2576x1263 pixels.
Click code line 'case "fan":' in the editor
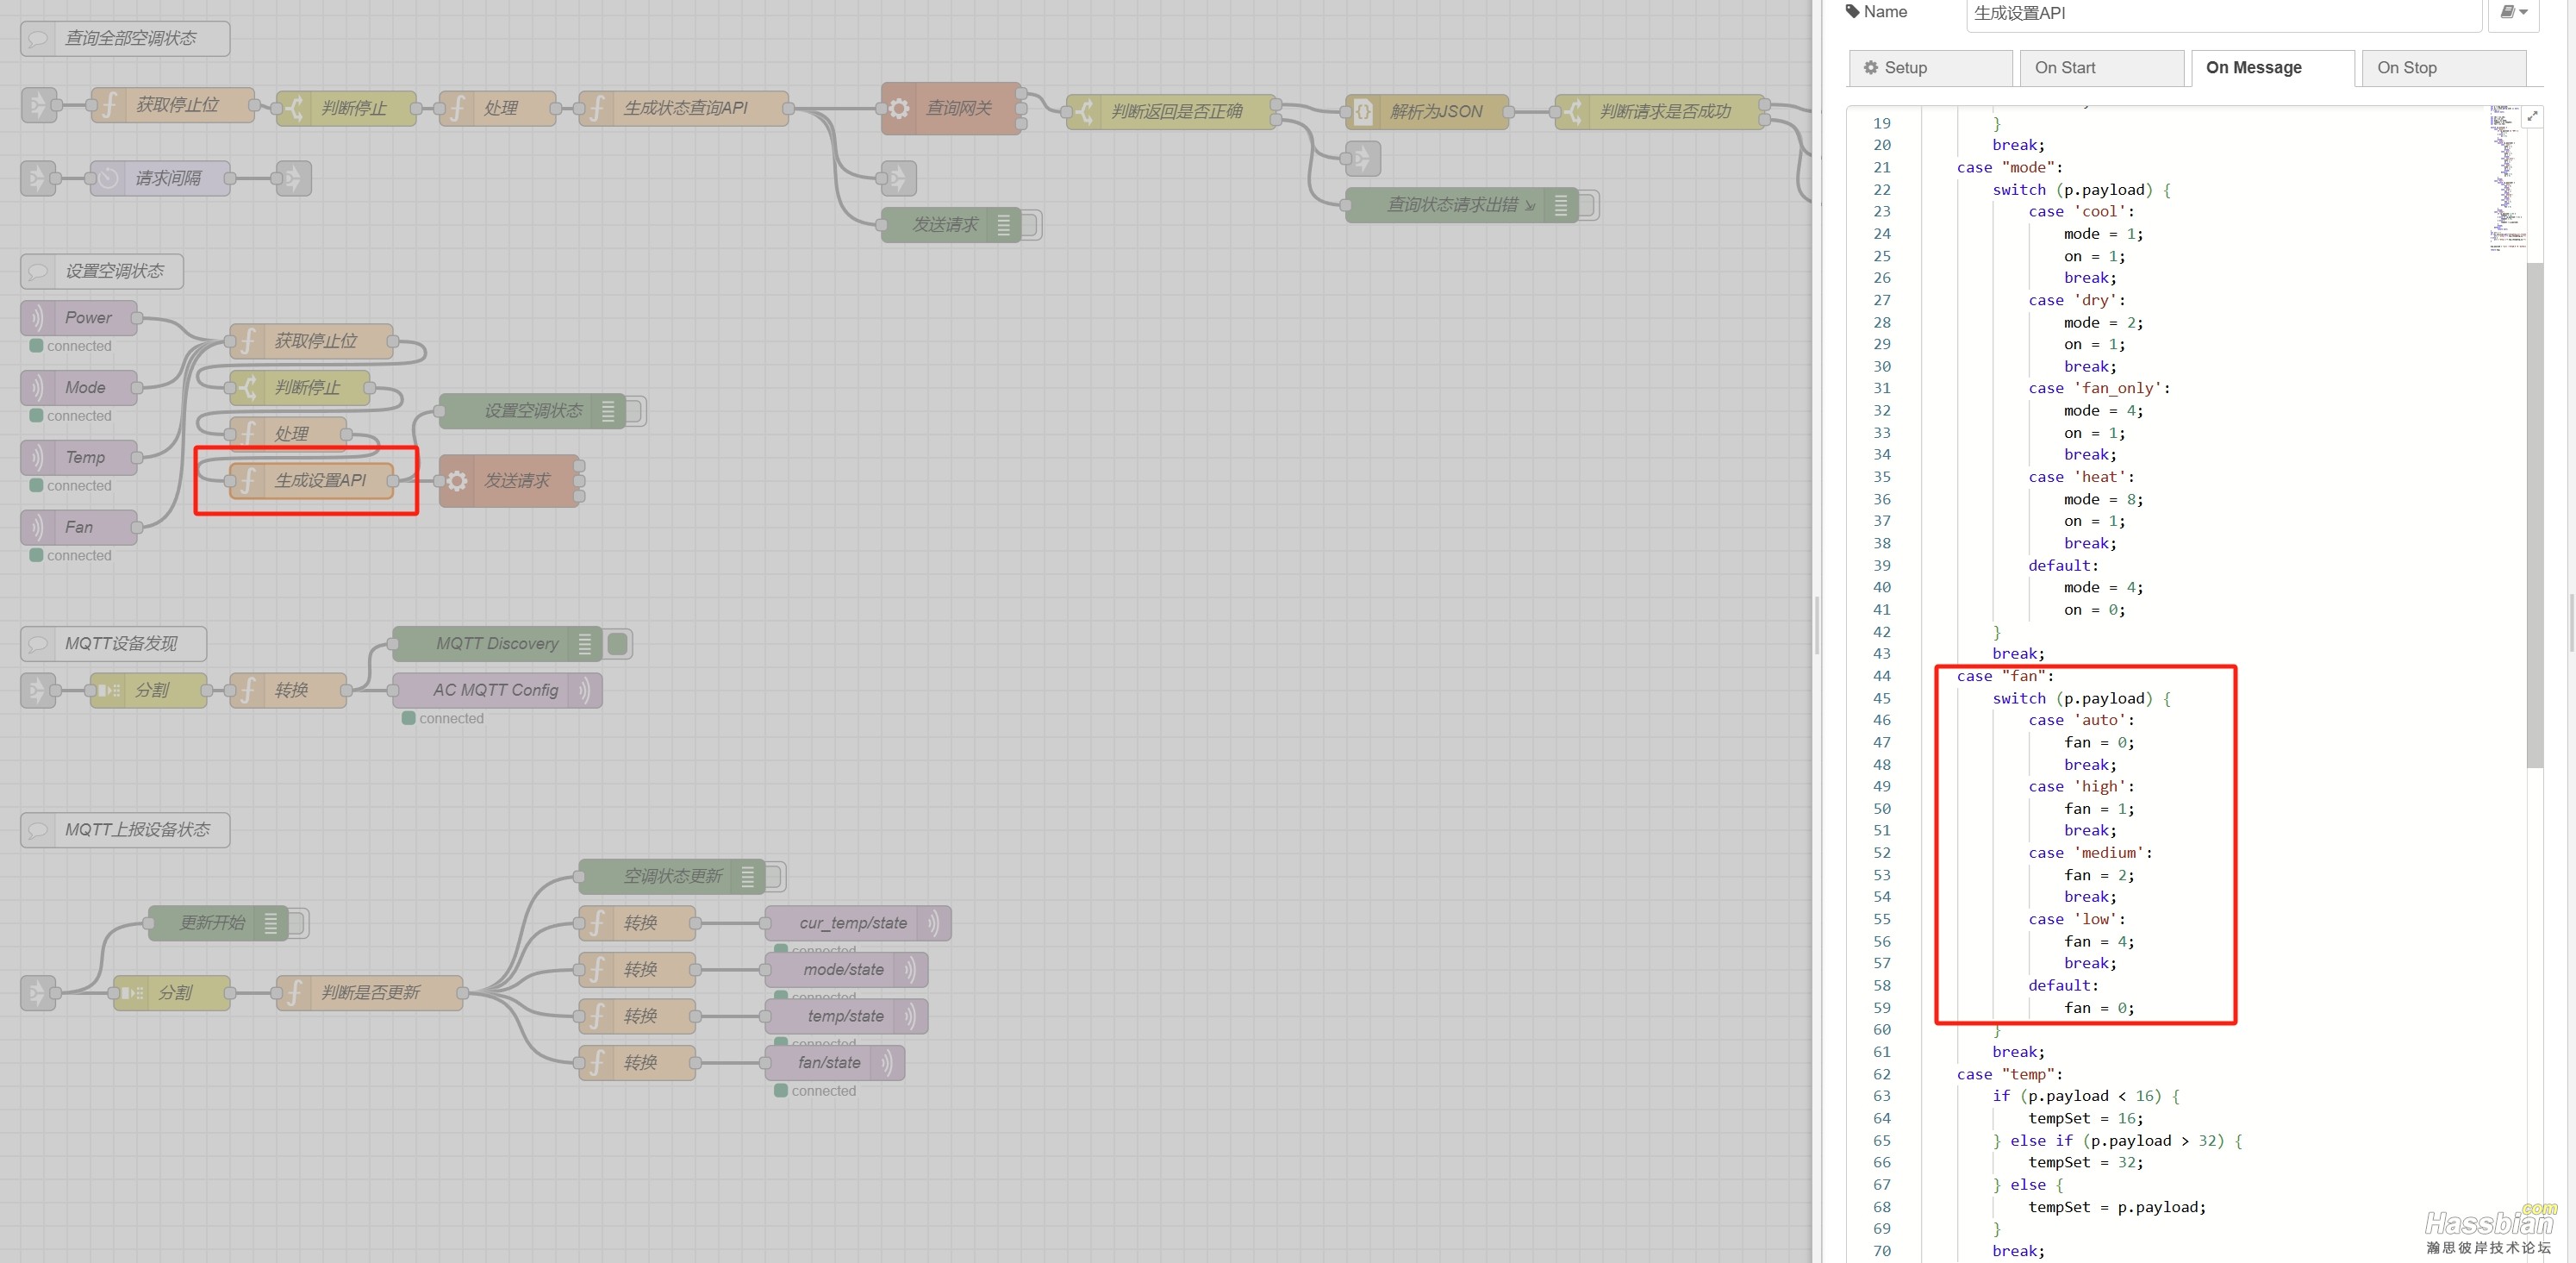pyautogui.click(x=2004, y=676)
